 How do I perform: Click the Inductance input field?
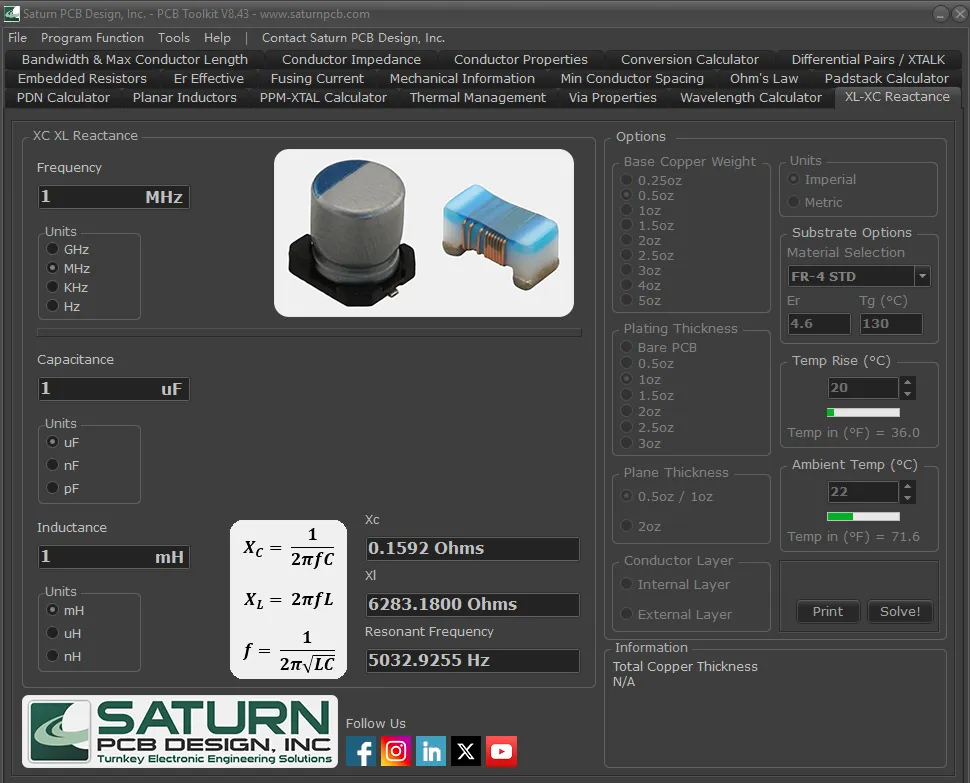pyautogui.click(x=113, y=557)
